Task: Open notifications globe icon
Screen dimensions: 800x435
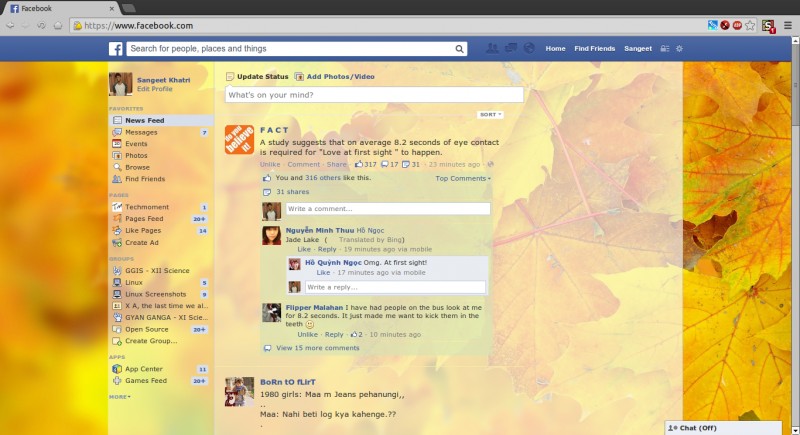Action: click(x=529, y=48)
